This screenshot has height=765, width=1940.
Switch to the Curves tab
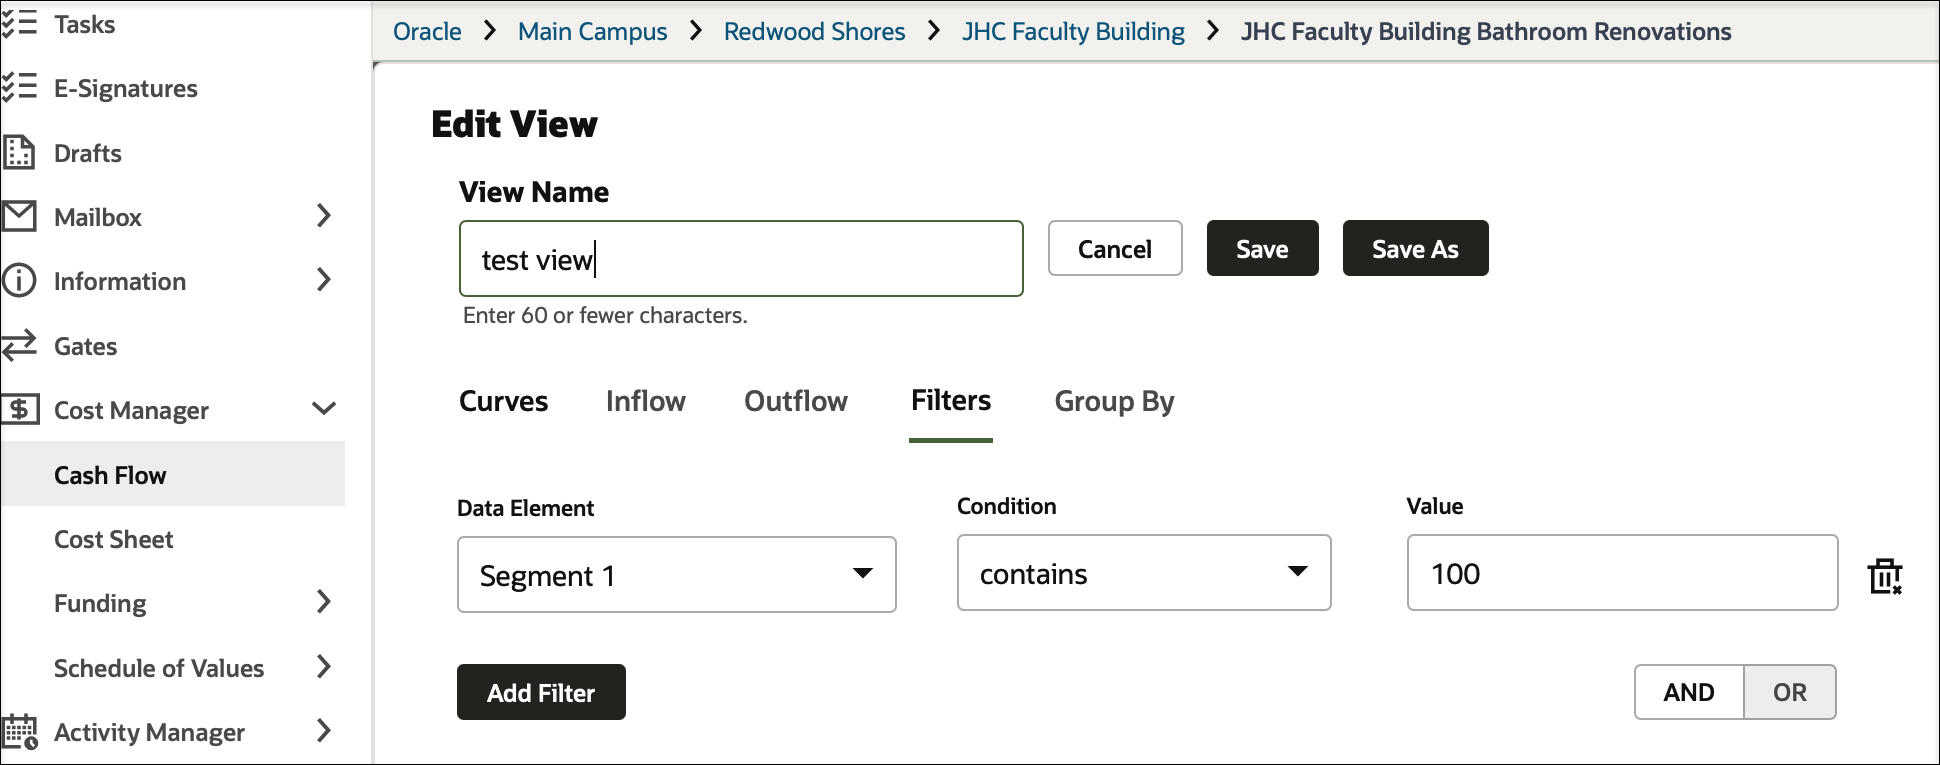tap(504, 401)
